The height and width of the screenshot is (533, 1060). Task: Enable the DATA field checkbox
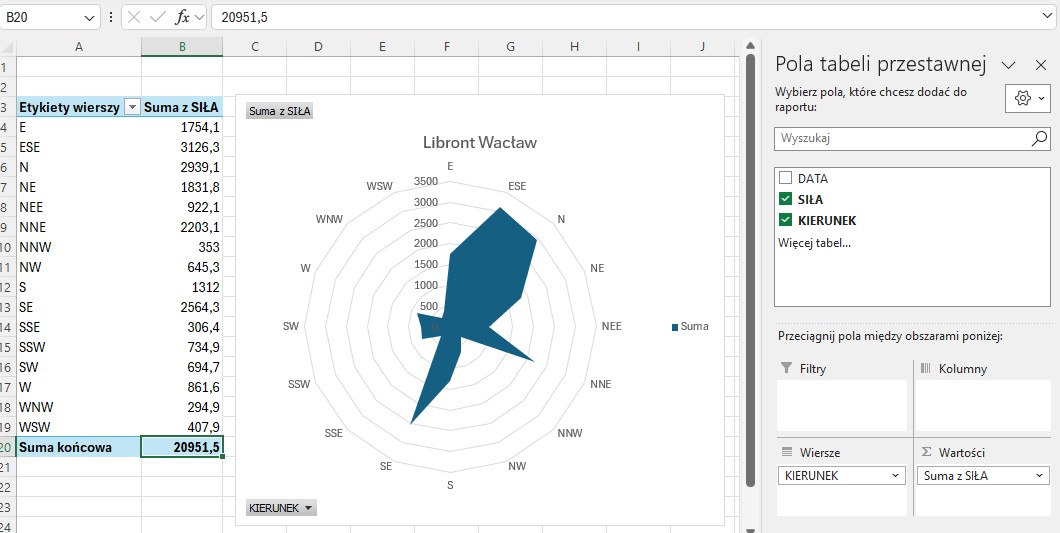[x=785, y=178]
